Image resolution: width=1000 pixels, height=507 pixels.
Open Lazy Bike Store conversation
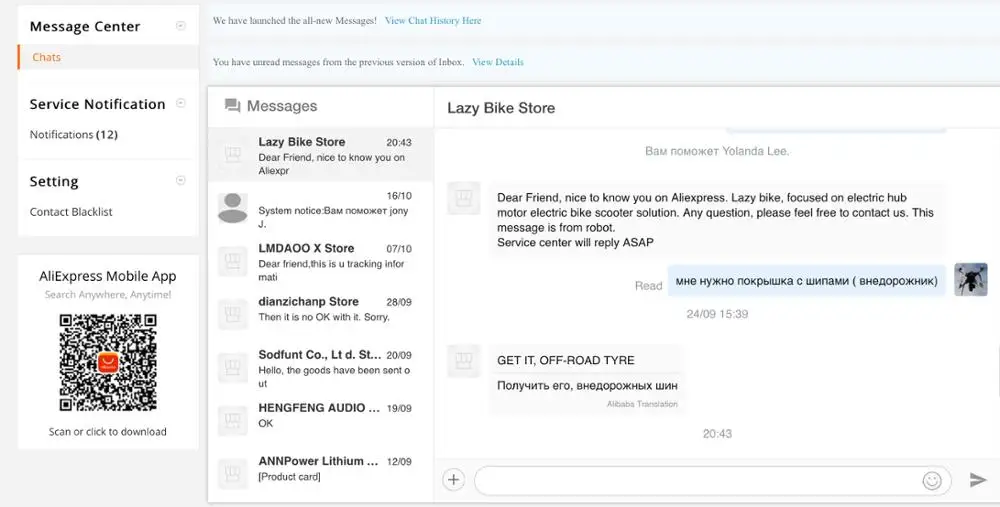(x=320, y=155)
